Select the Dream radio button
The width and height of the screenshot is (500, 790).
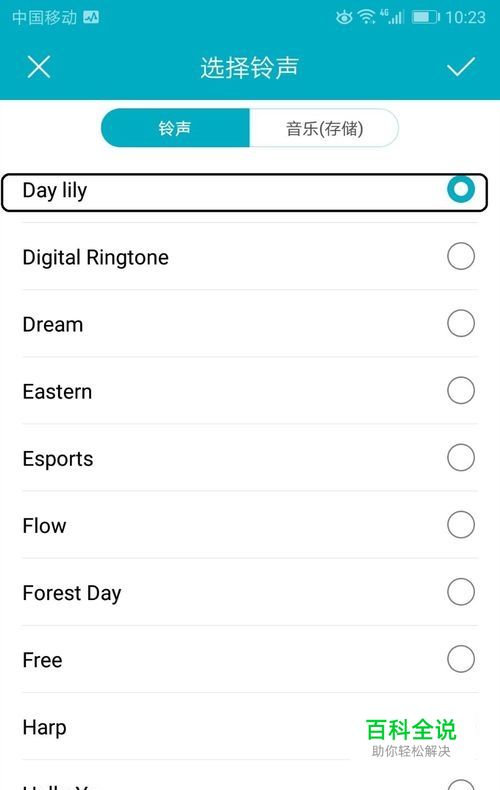pyautogui.click(x=461, y=323)
